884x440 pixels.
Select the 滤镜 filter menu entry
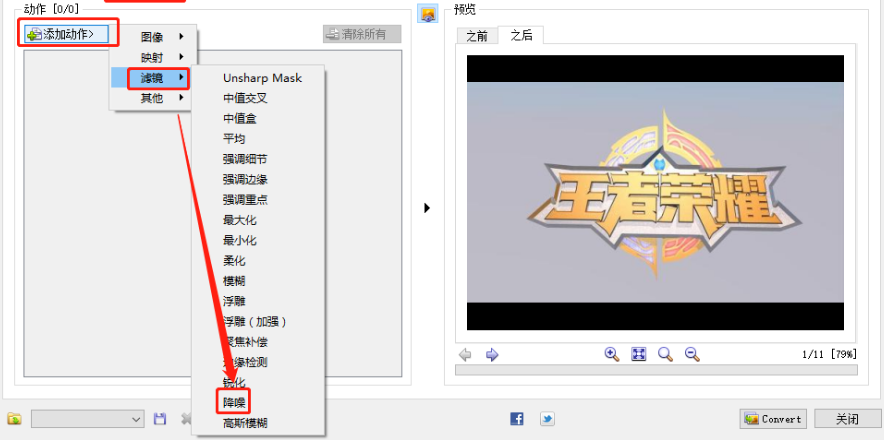point(153,78)
